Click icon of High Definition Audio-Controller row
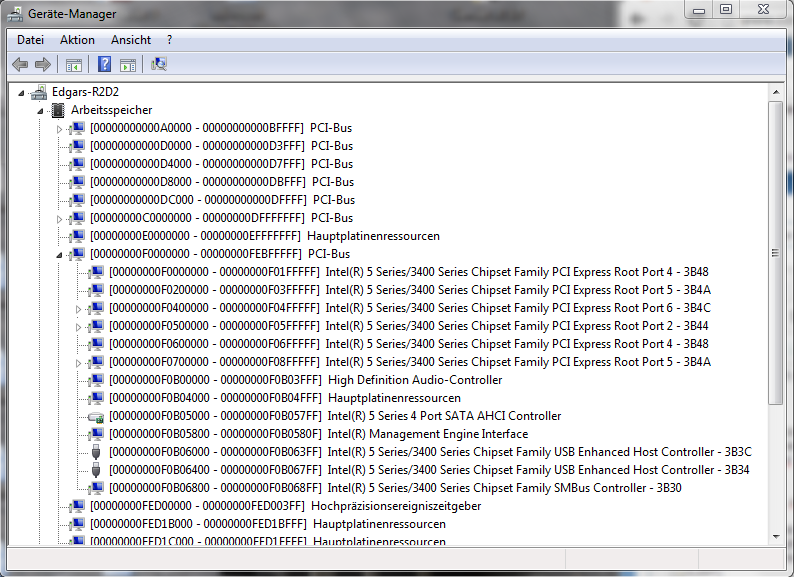This screenshot has height=577, width=794. (96, 380)
